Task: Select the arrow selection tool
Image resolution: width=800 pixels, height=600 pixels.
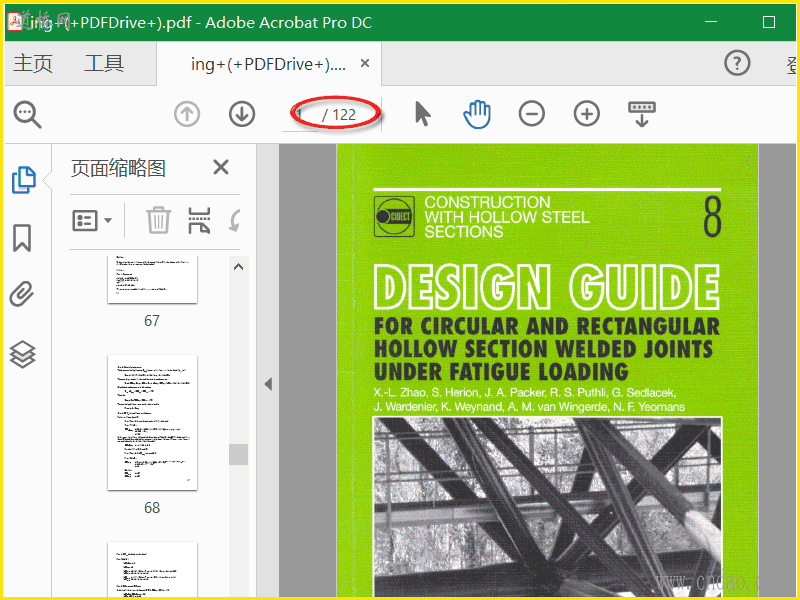Action: [422, 113]
